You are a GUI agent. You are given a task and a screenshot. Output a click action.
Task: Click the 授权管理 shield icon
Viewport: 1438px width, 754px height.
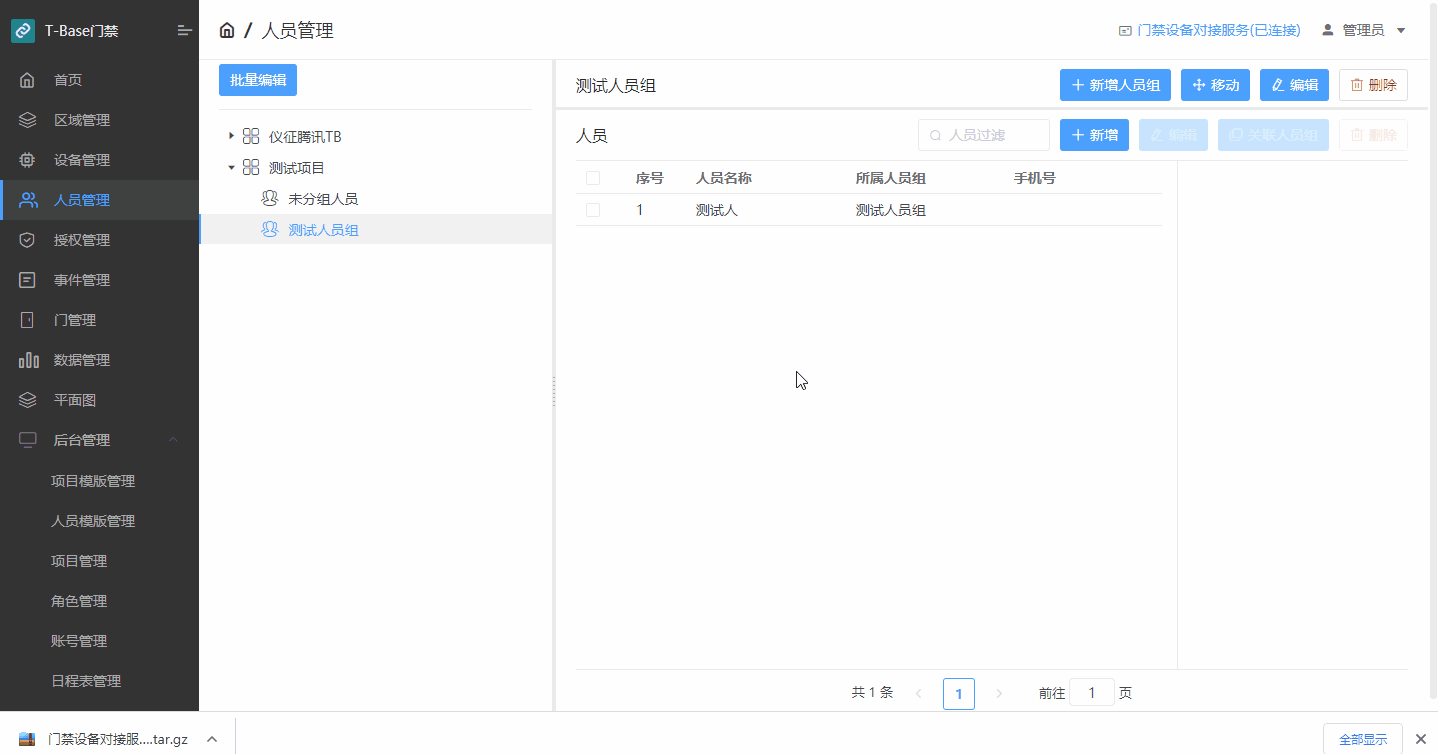click(28, 240)
